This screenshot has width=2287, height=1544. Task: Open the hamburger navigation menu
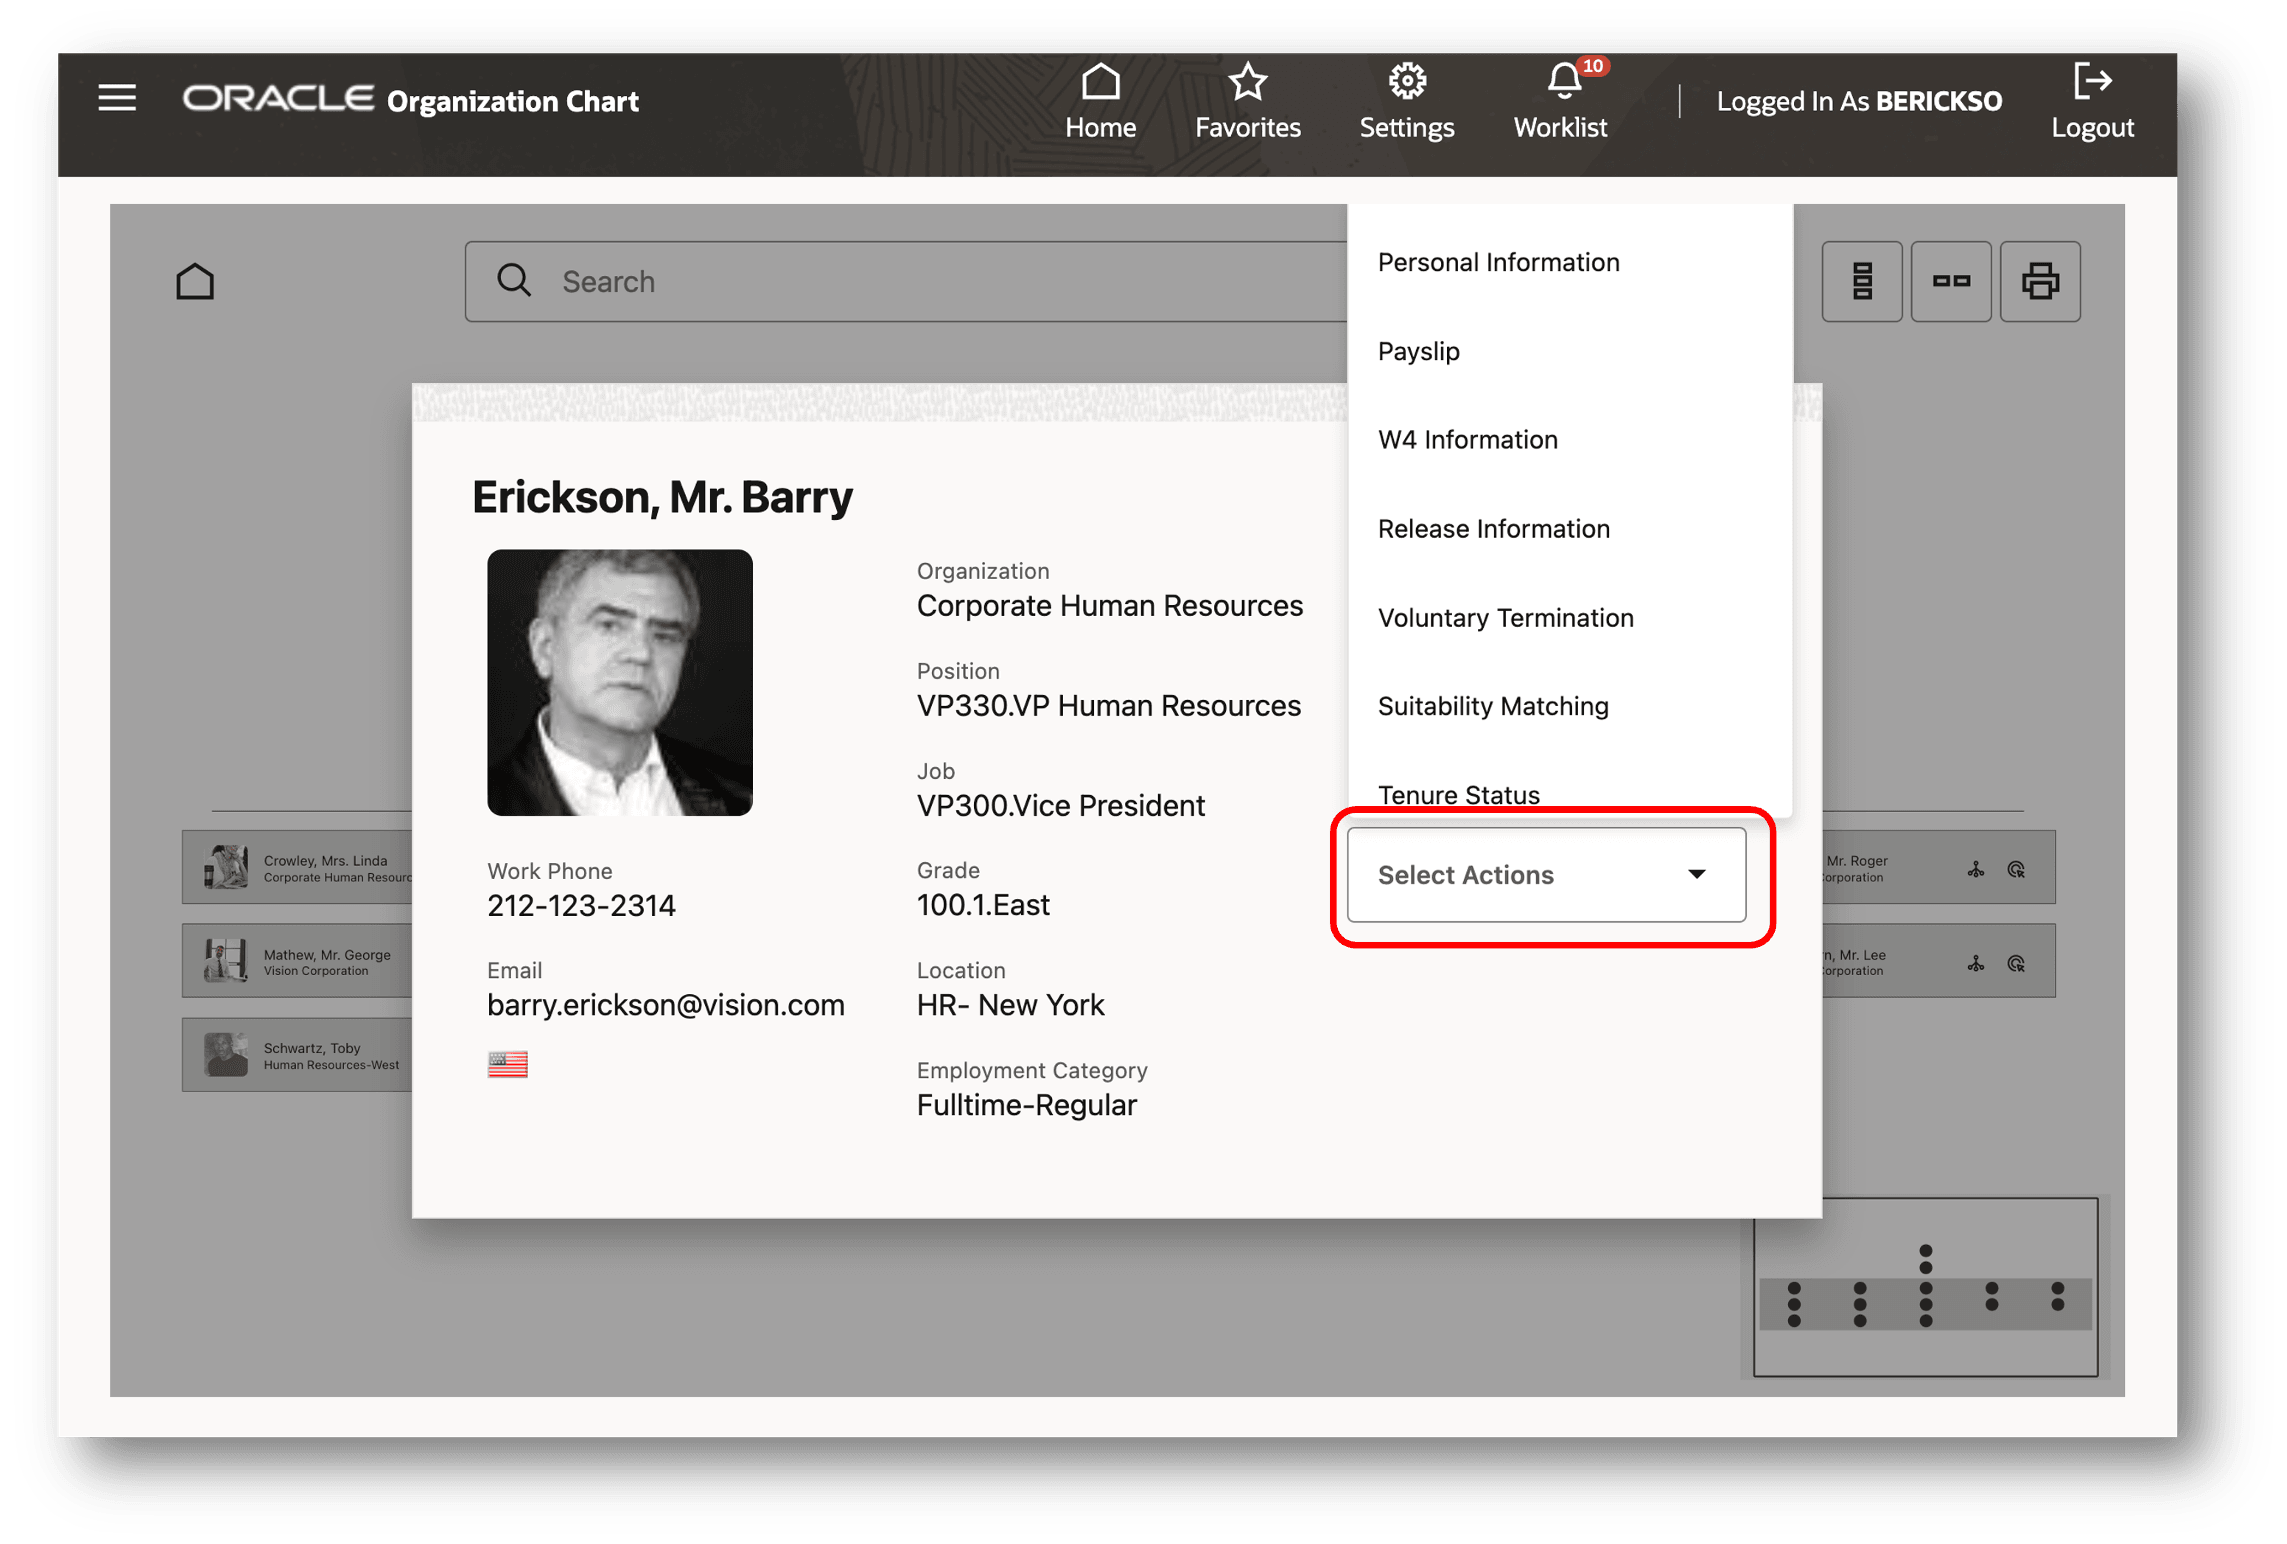117,97
